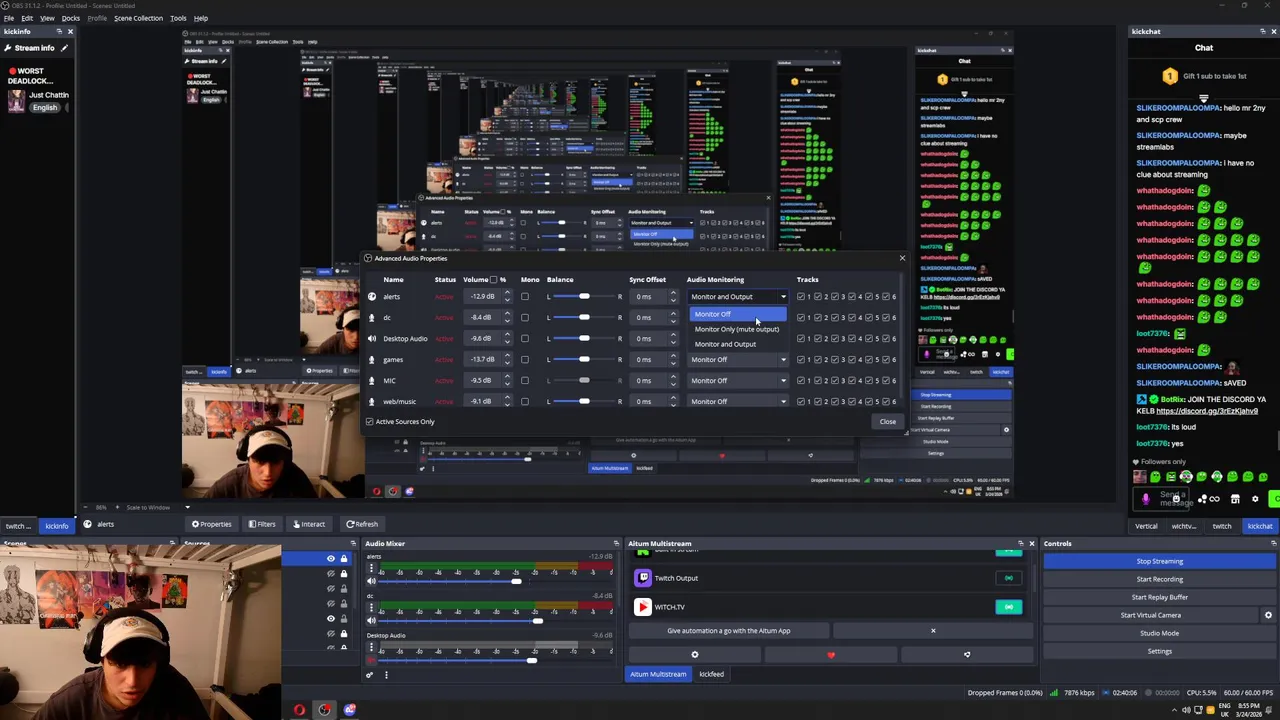Click Twitch Output broadcast toggle icon
The image size is (1280, 720).
(x=1008, y=578)
